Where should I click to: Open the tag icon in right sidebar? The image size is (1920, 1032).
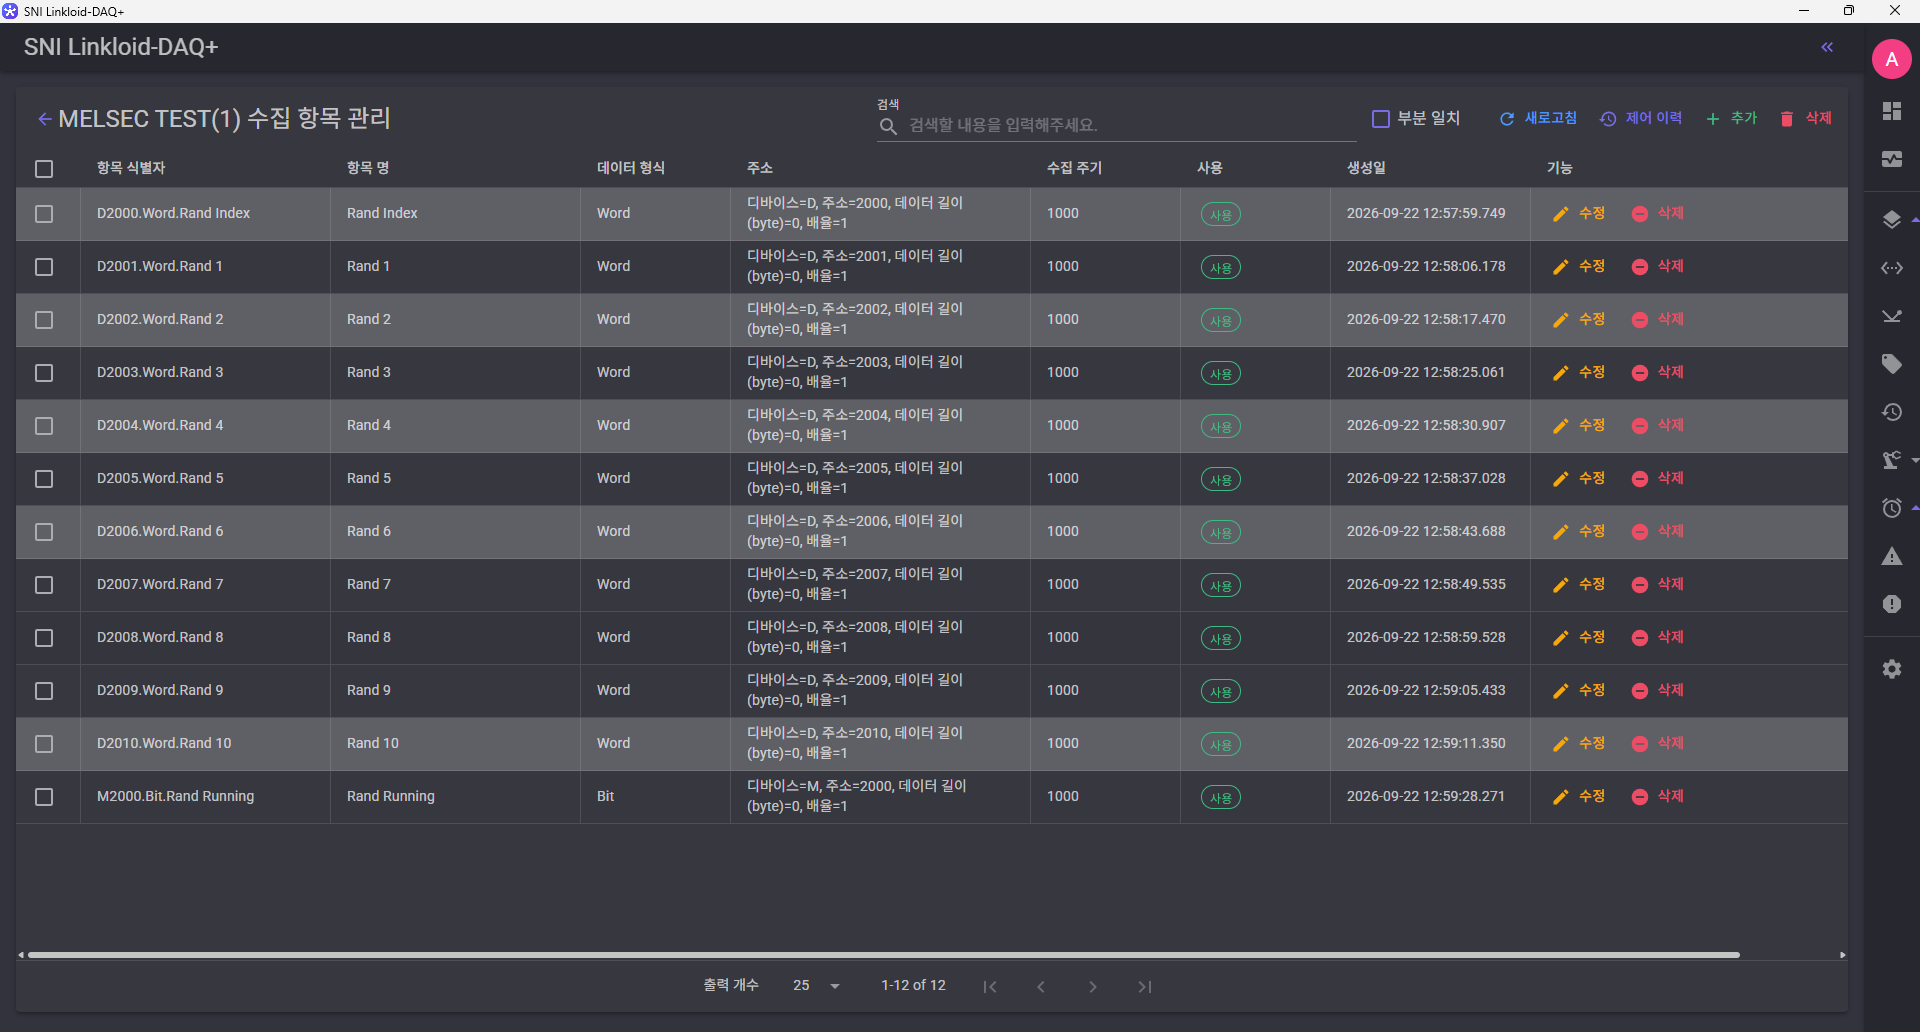(x=1891, y=364)
